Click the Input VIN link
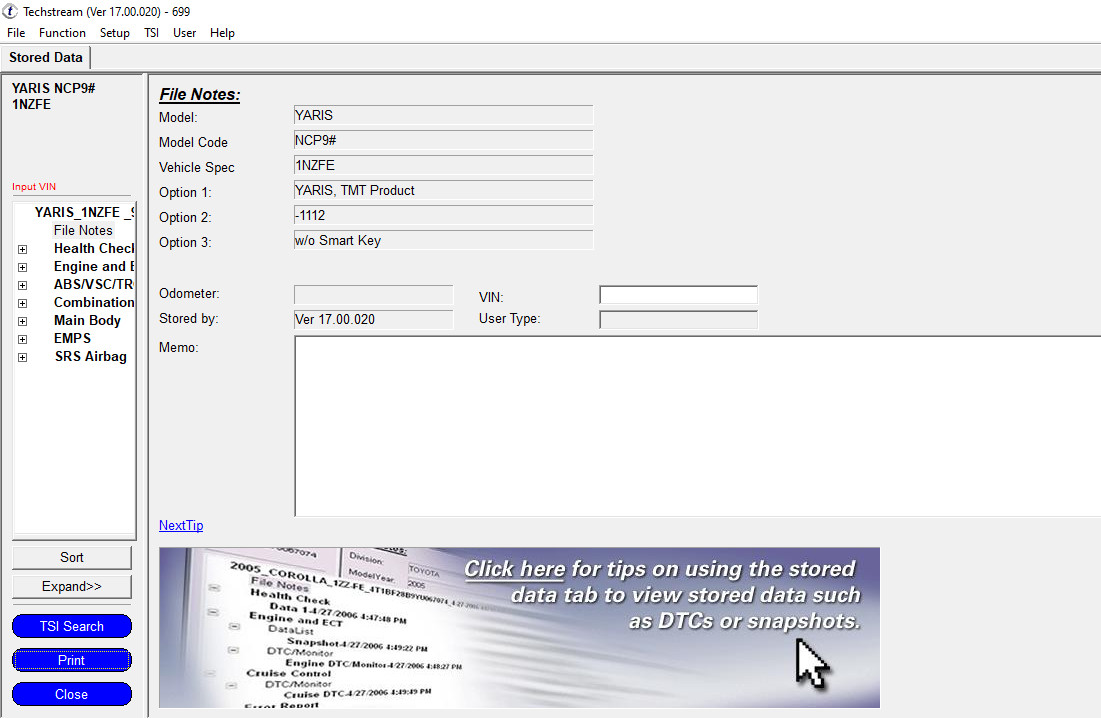1101x718 pixels. (34, 187)
